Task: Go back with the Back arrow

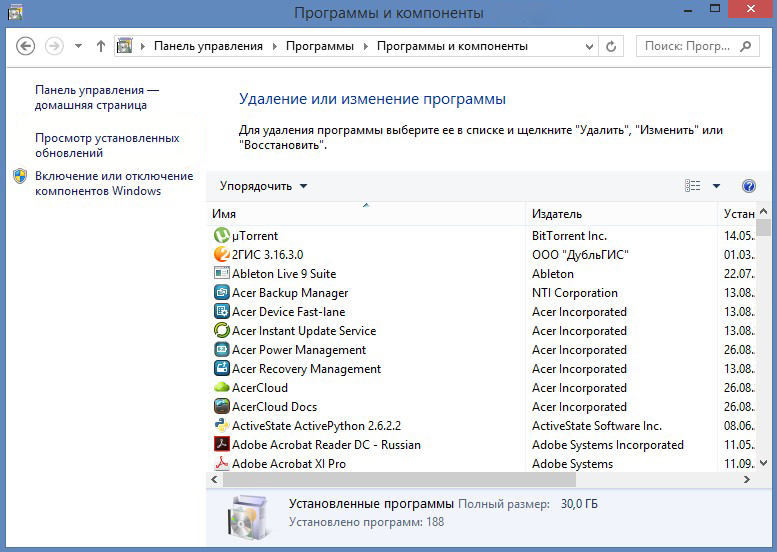Action: pyautogui.click(x=25, y=46)
